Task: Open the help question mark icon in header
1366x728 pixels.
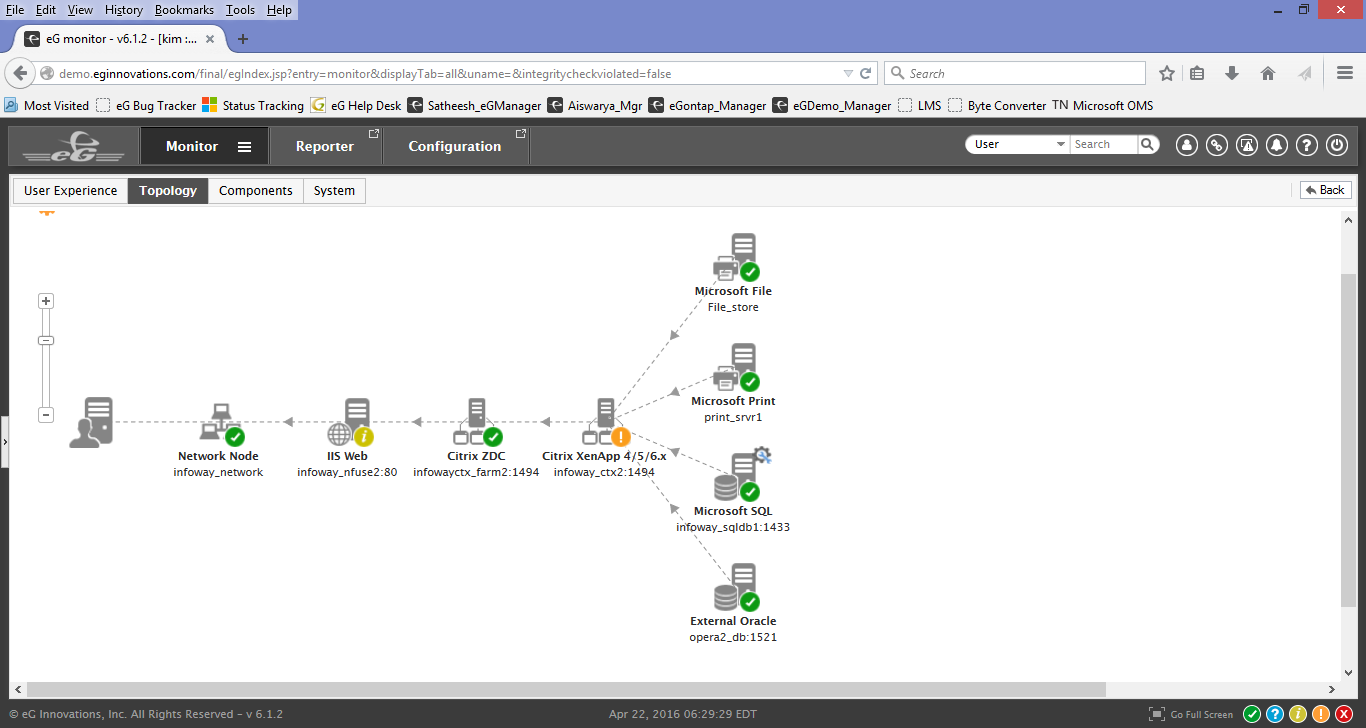Action: click(x=1306, y=145)
